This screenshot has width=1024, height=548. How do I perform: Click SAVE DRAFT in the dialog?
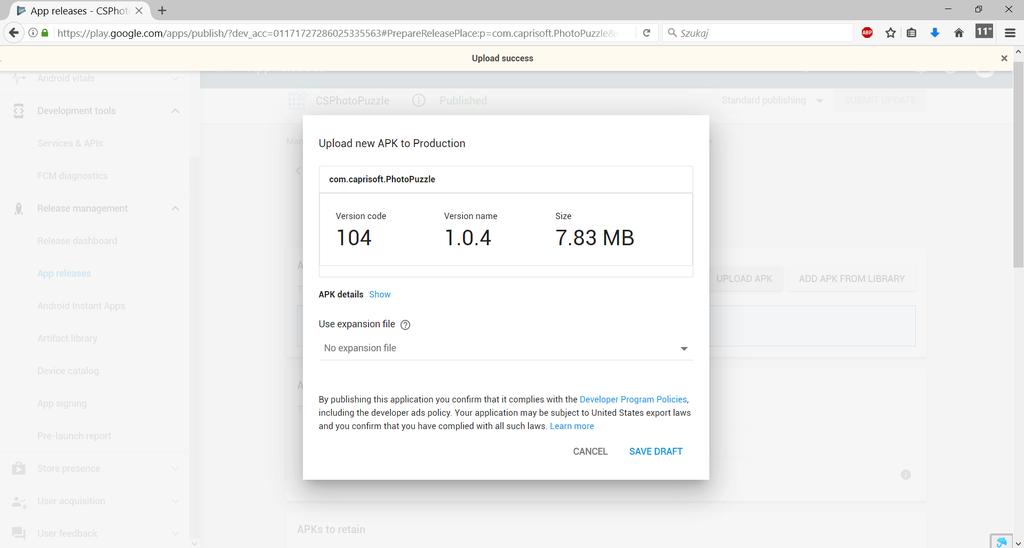coord(656,451)
